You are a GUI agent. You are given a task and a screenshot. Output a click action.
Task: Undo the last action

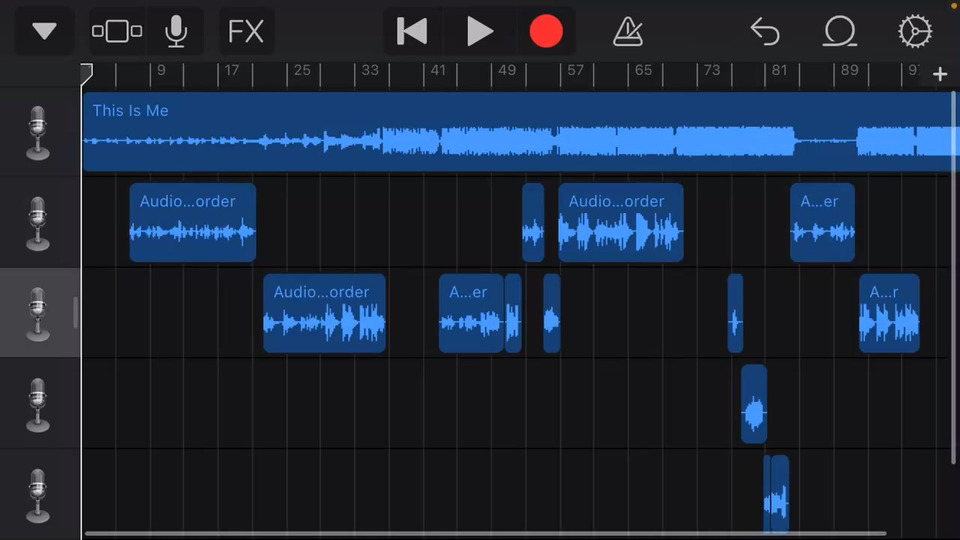[765, 31]
